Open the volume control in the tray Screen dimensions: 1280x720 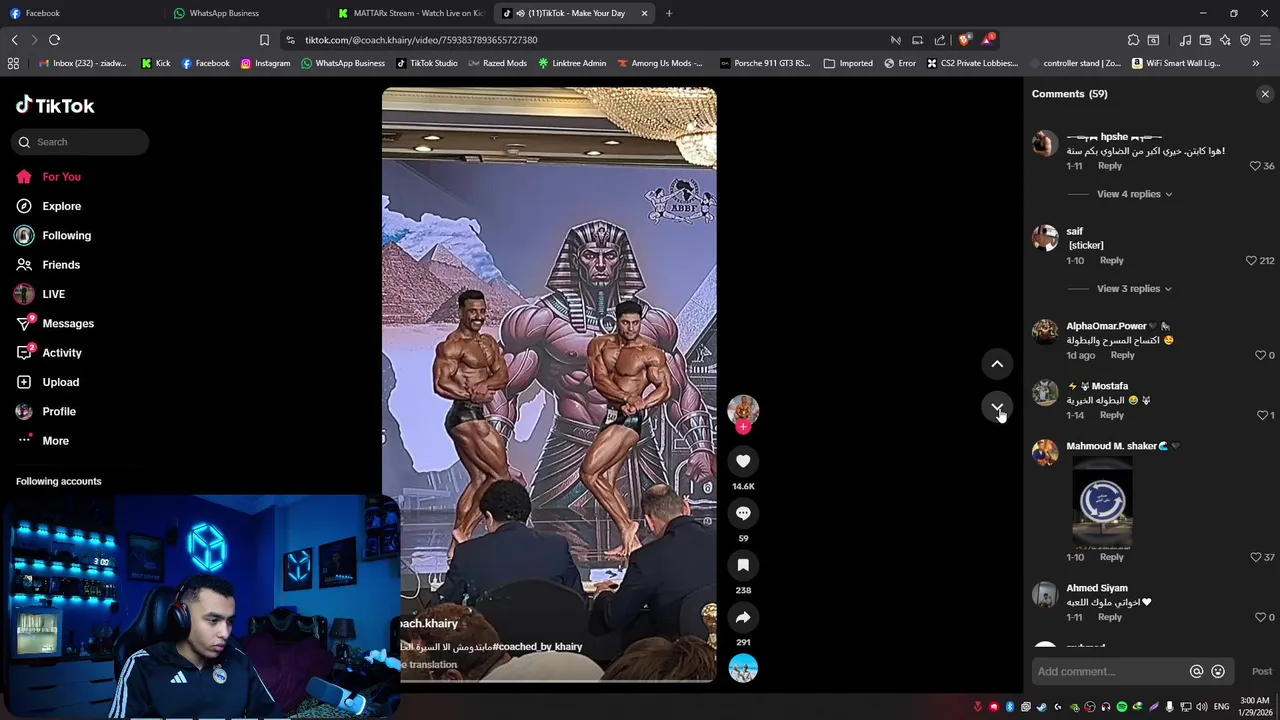tap(1201, 707)
